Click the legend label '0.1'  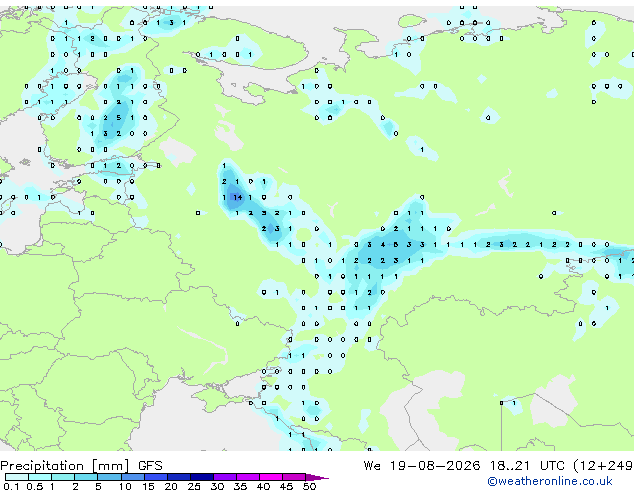tap(12, 486)
